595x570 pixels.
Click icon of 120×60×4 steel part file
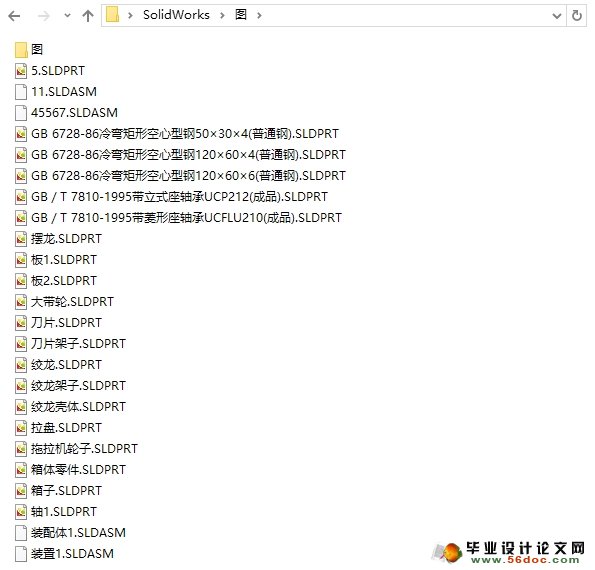[21, 155]
